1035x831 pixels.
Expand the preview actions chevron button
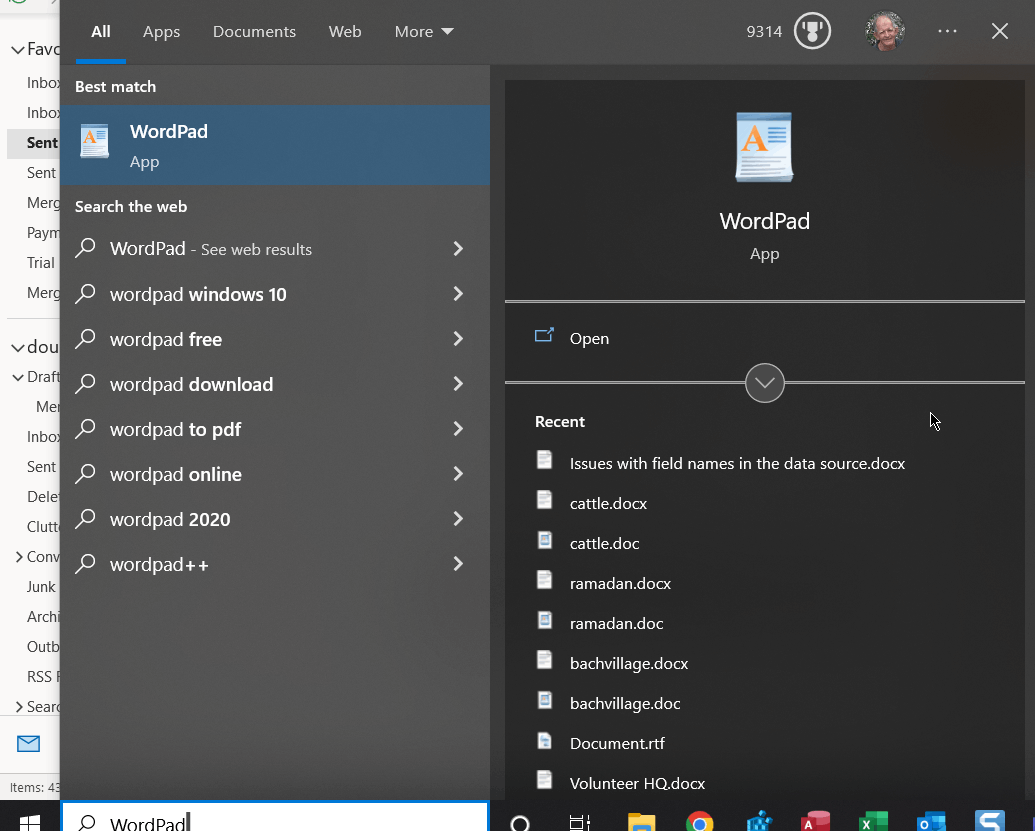pos(764,383)
